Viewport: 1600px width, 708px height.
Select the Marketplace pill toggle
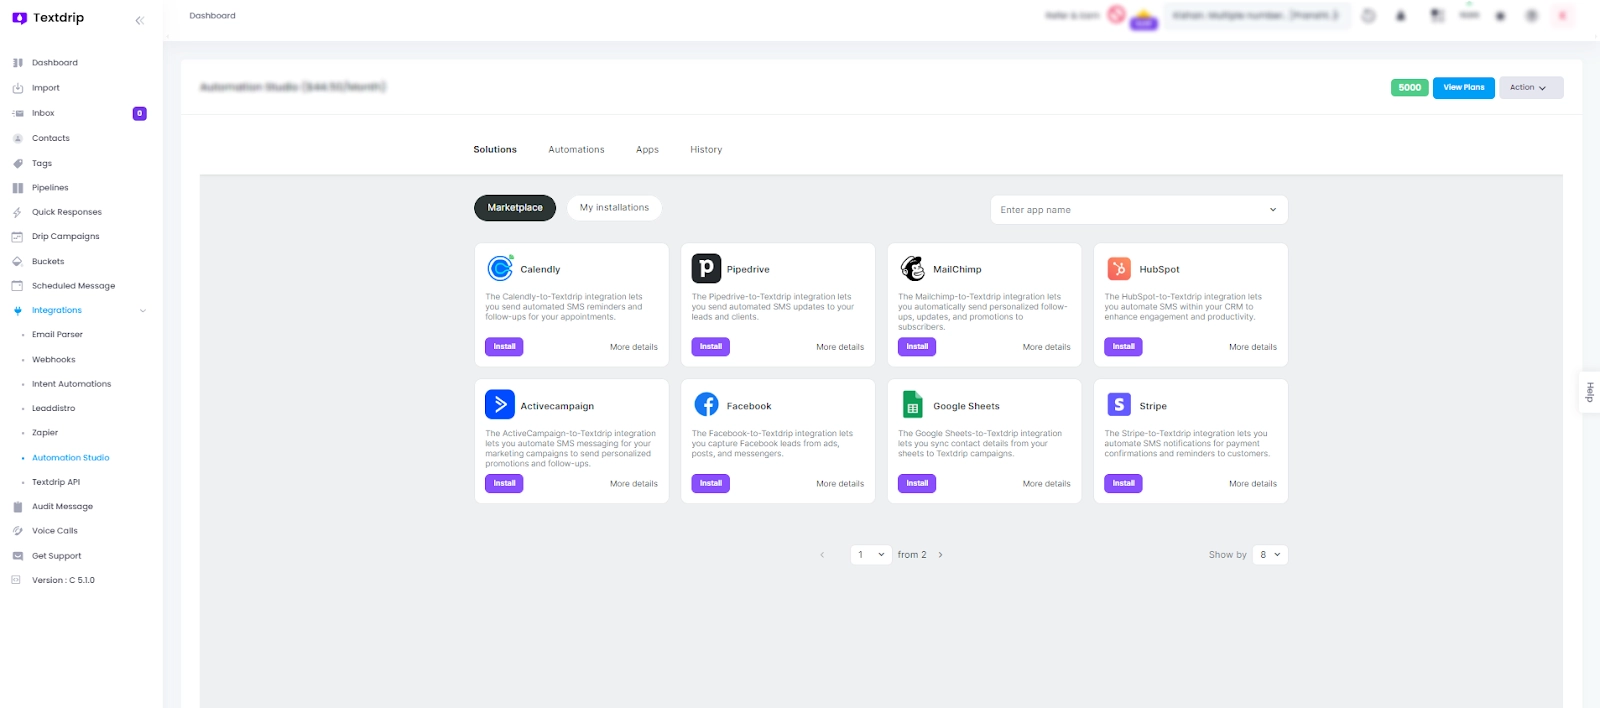point(515,208)
